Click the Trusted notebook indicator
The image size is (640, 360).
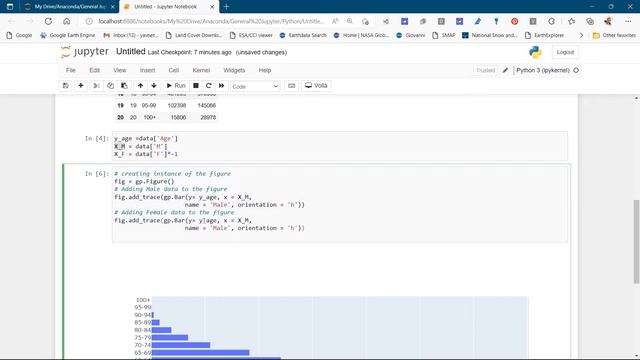pyautogui.click(x=485, y=70)
